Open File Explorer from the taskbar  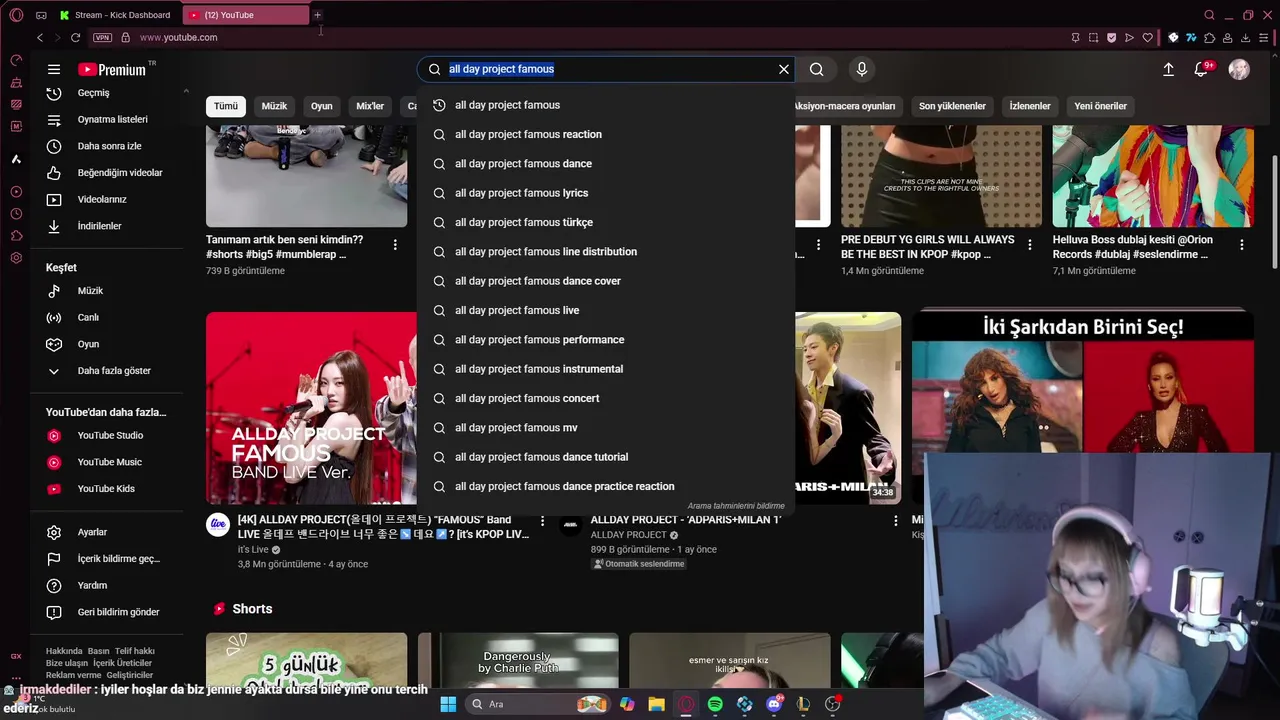656,704
